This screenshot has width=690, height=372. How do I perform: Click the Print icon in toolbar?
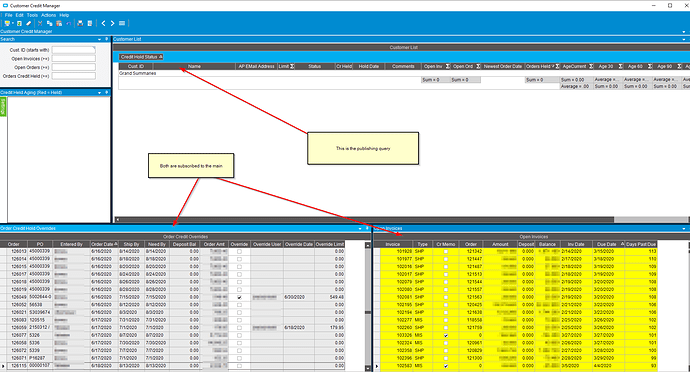[80, 23]
